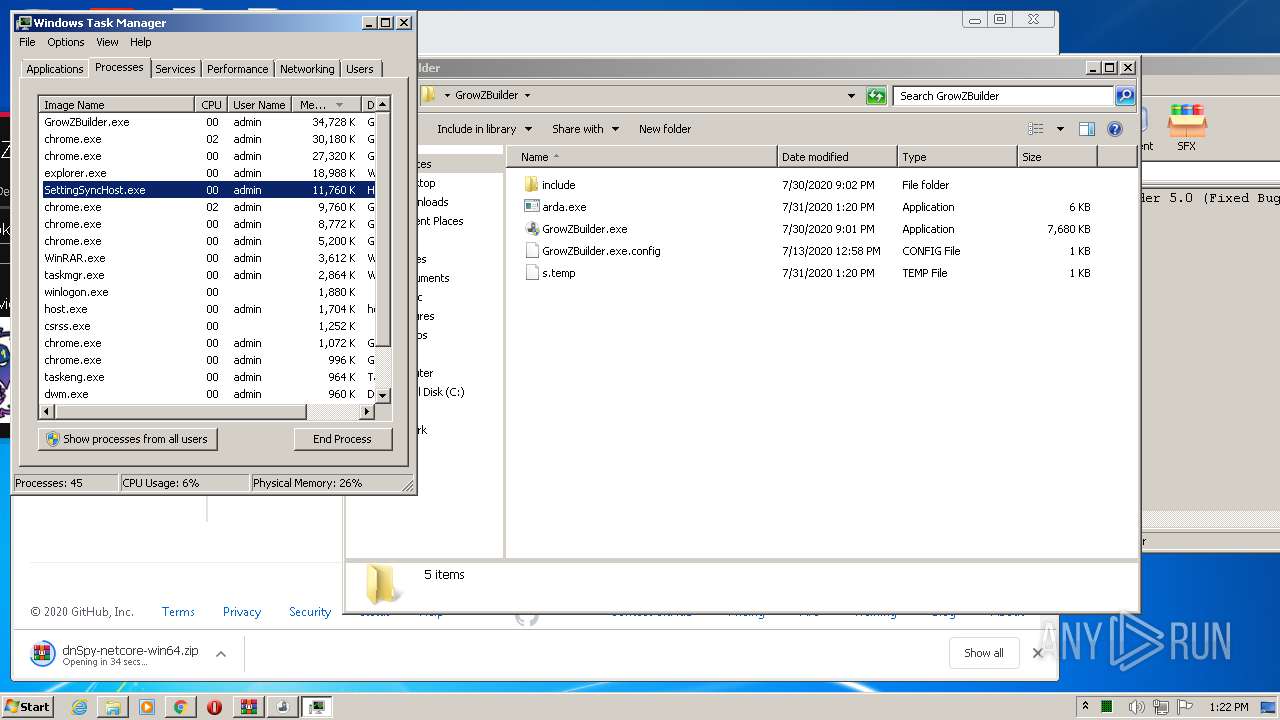Open the Include in library dropdown
1280x720 pixels.
click(484, 129)
